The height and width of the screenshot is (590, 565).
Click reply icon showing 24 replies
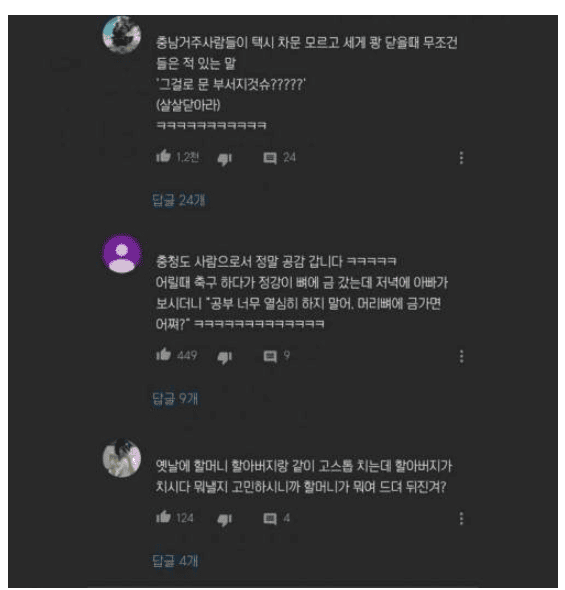click(270, 158)
